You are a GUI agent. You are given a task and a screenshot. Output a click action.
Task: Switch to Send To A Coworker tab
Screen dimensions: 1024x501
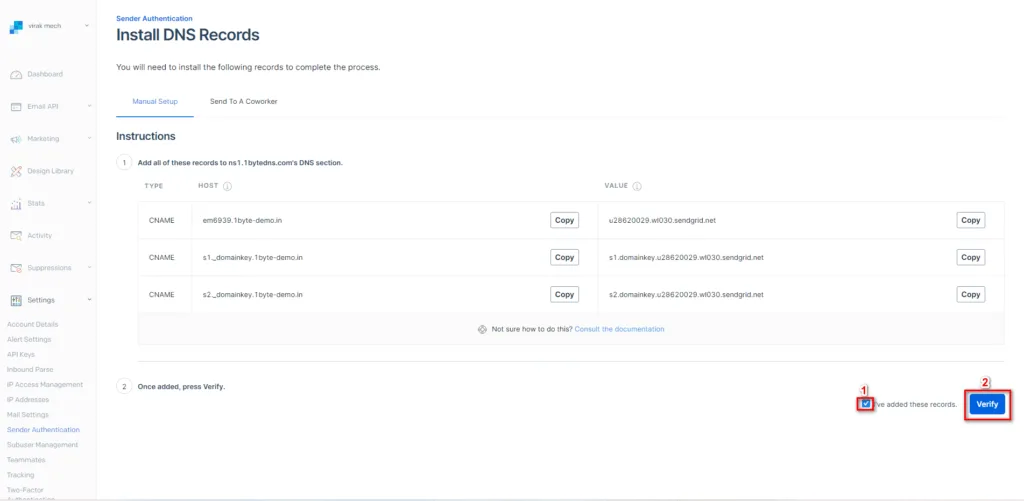click(x=244, y=102)
